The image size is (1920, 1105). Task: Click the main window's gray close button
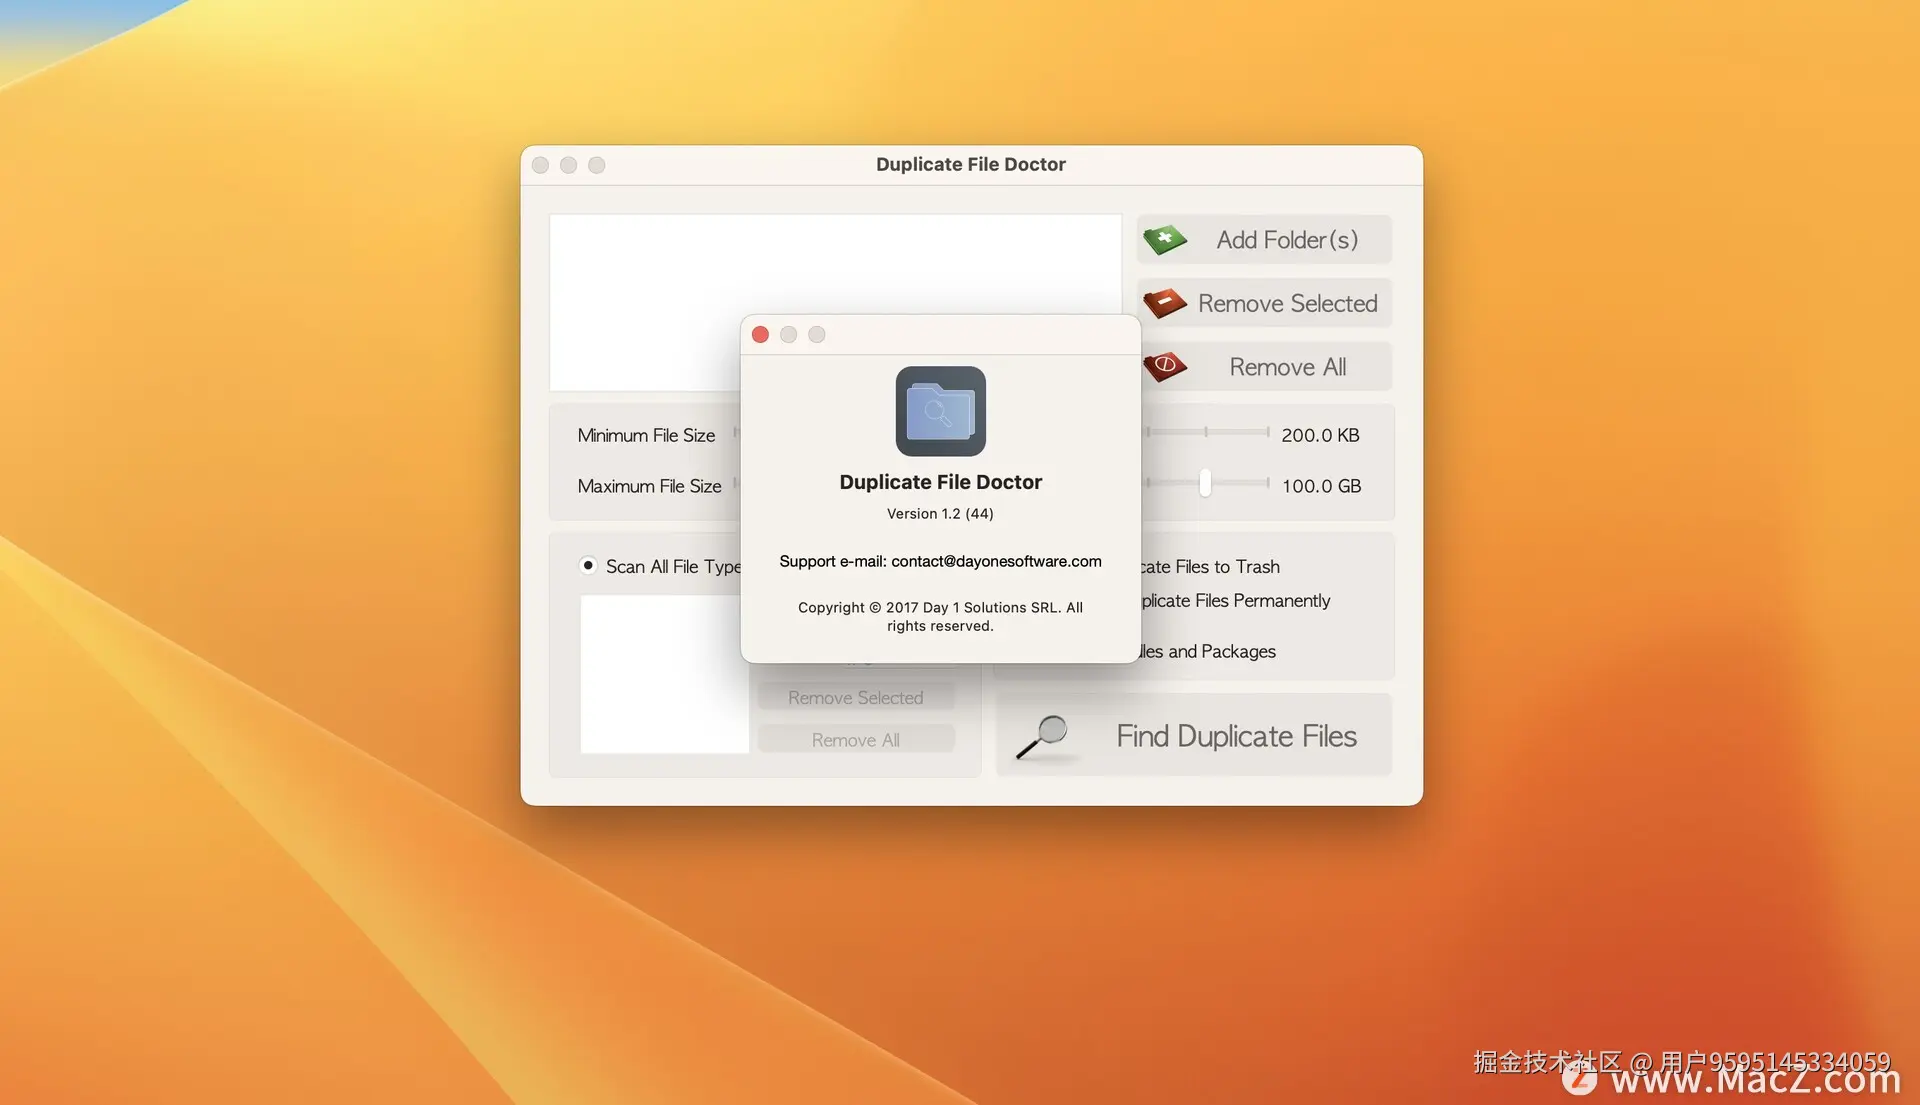click(541, 165)
